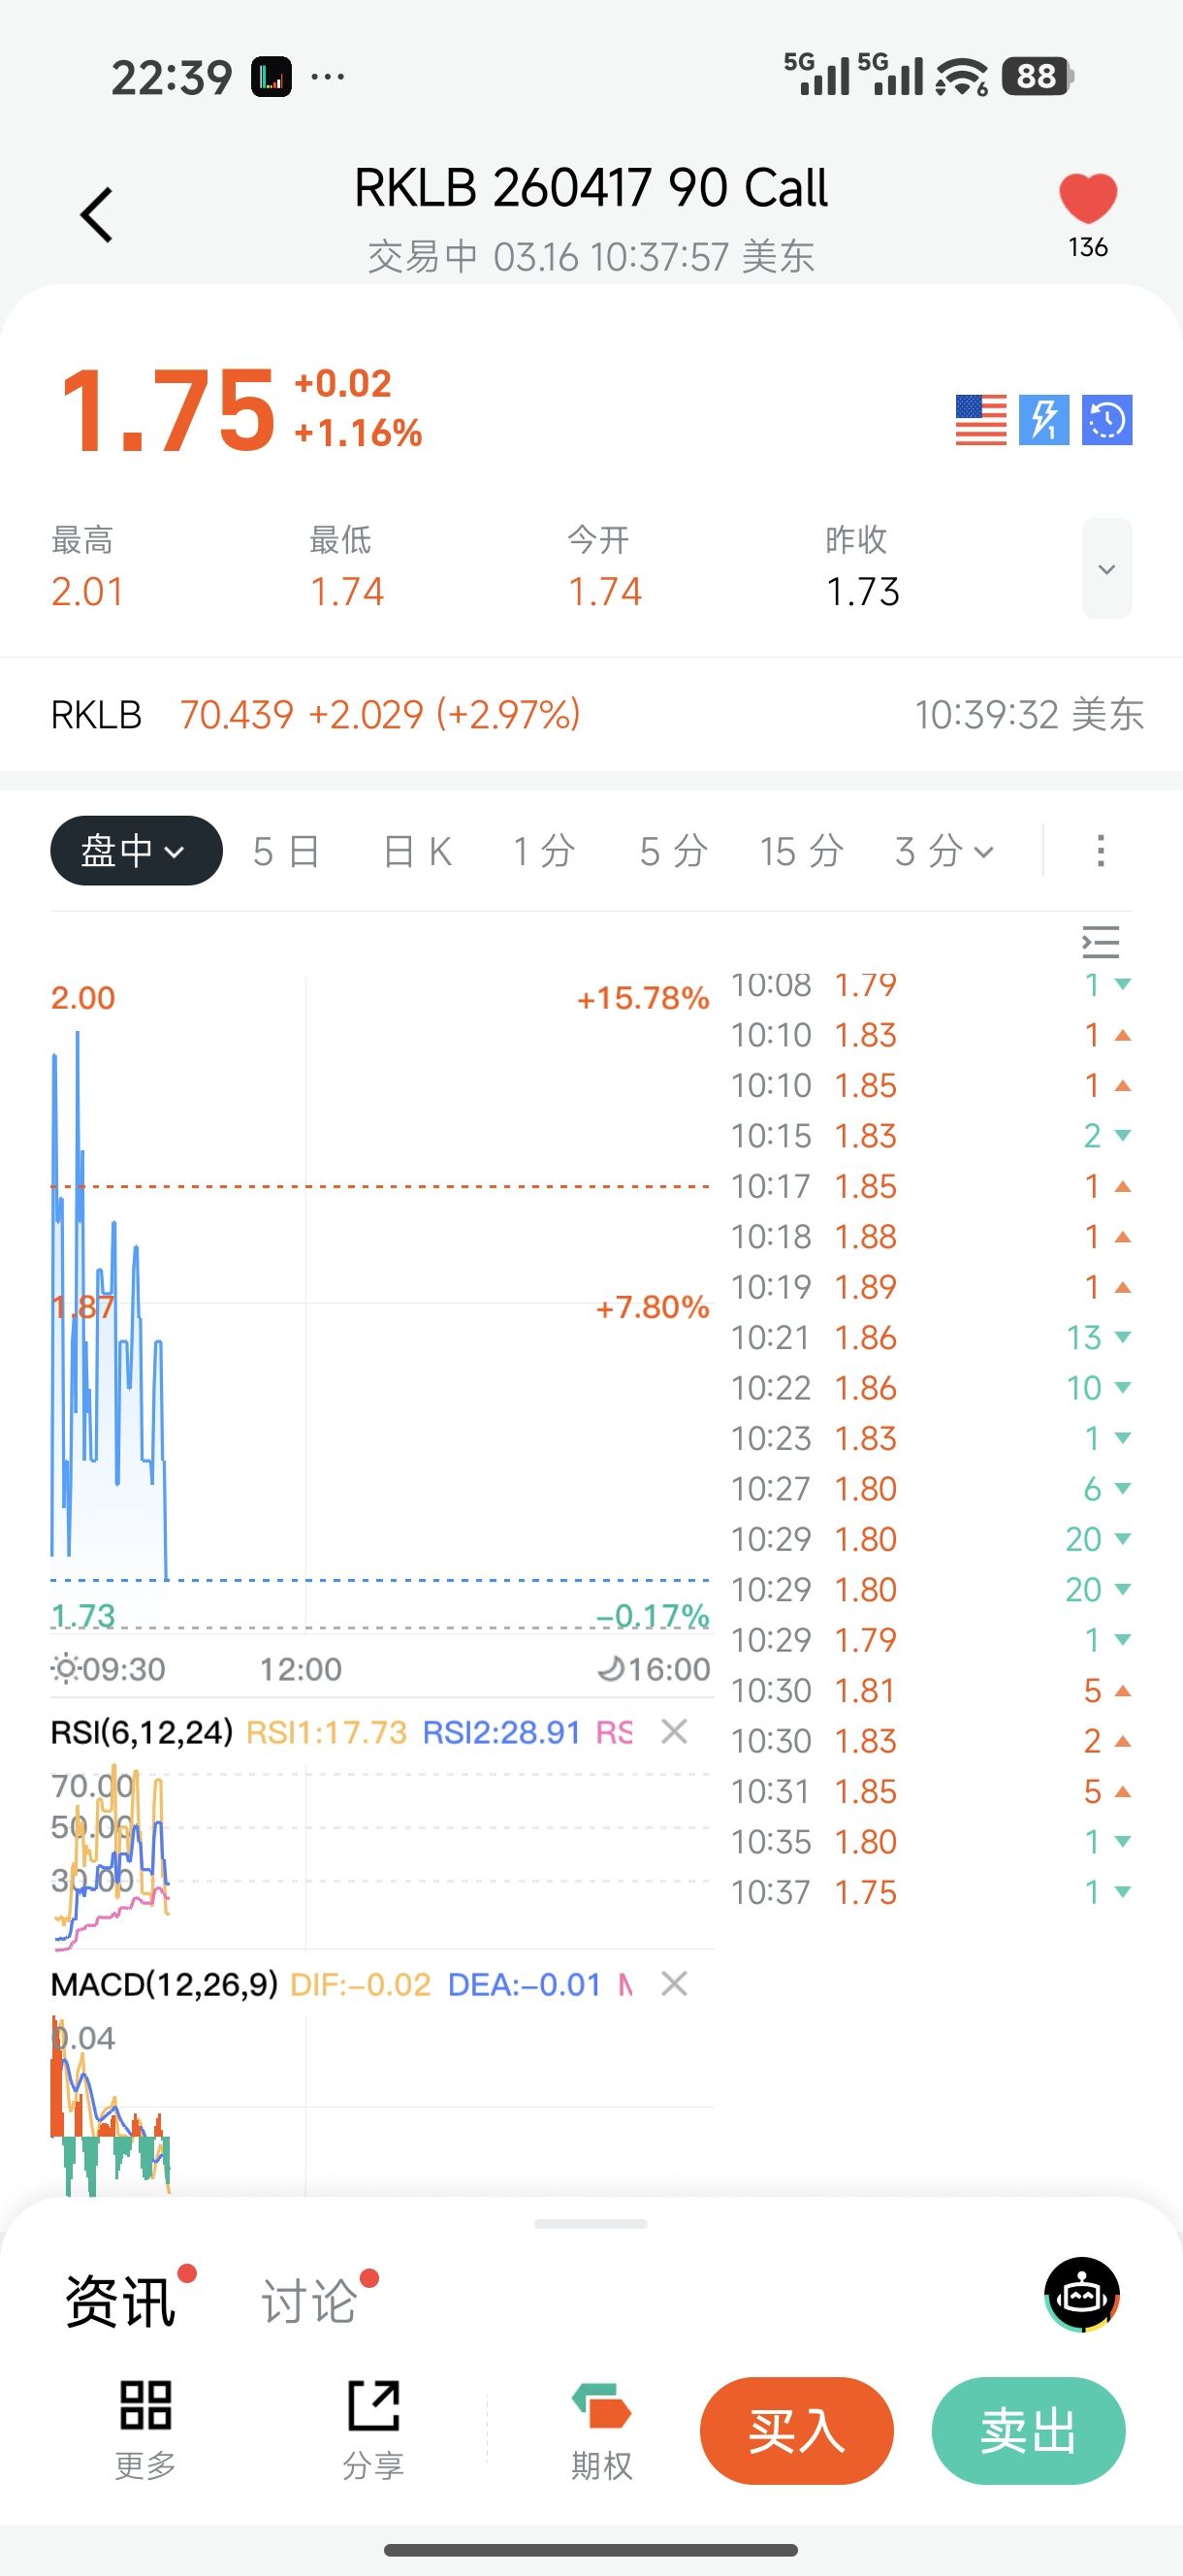Open the 盘中 chart period dropdown
Screen dimensions: 1183x2576
point(136,851)
